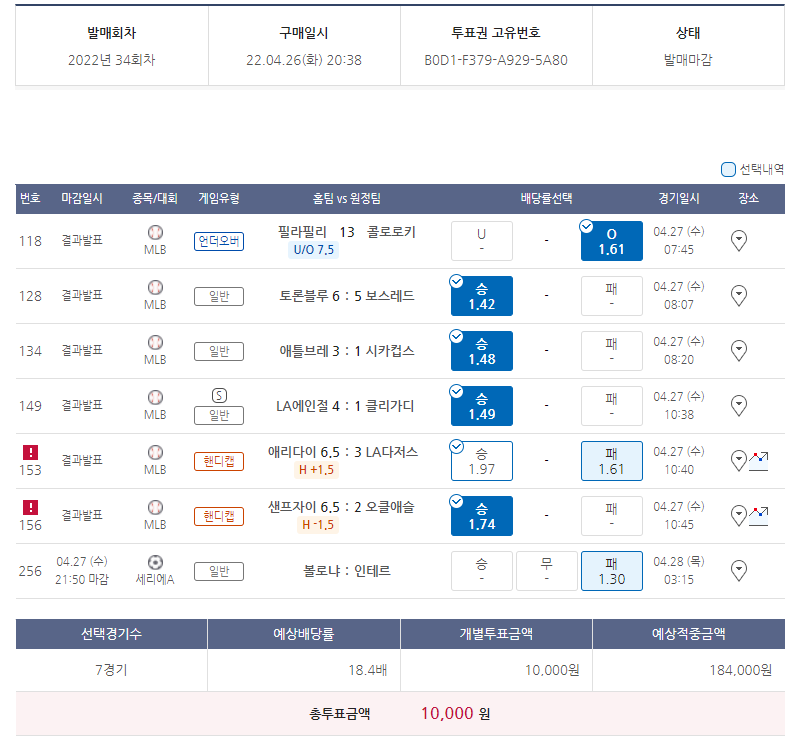Click the S badge icon on game 149
Viewport: 794px width, 749px height.
coord(219,396)
